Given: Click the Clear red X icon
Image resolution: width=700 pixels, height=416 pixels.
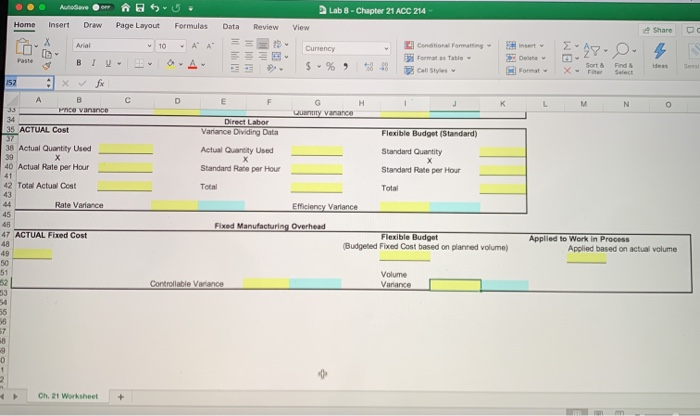Looking at the screenshot, I should tap(567, 71).
